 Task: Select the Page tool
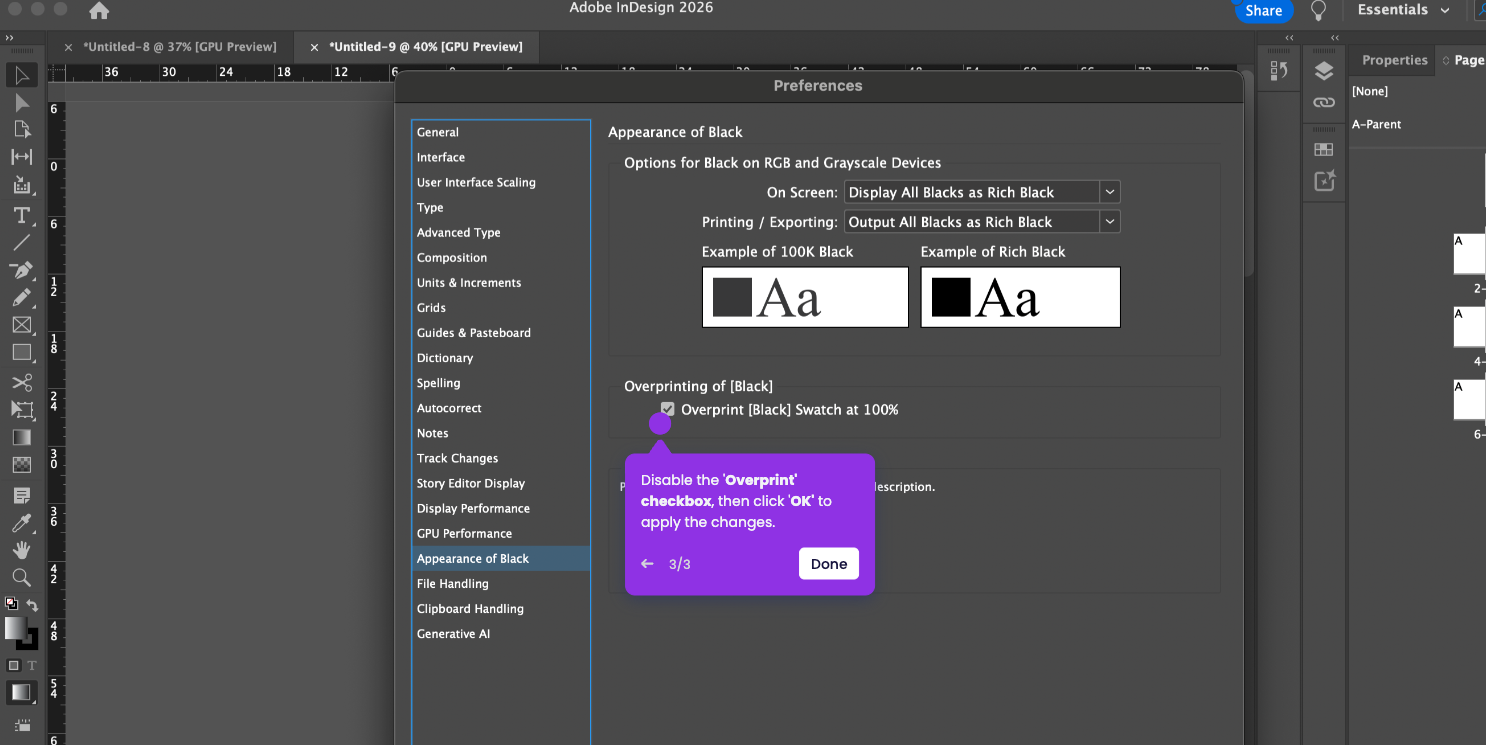click(x=21, y=129)
